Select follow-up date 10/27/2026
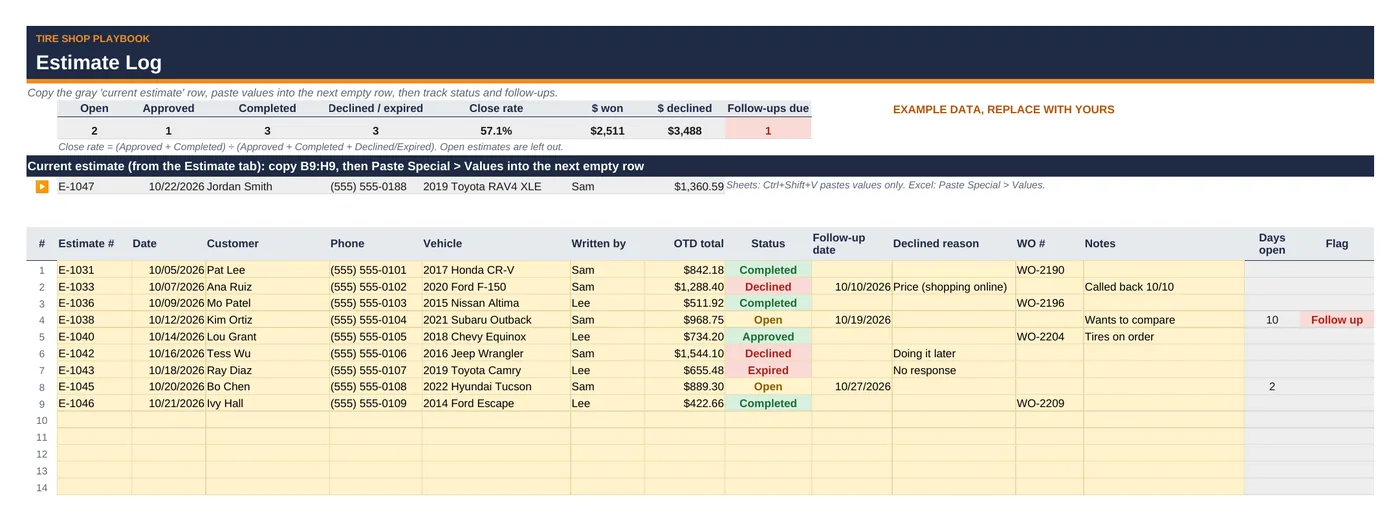Viewport: 1400px width, 521px height. [x=851, y=387]
